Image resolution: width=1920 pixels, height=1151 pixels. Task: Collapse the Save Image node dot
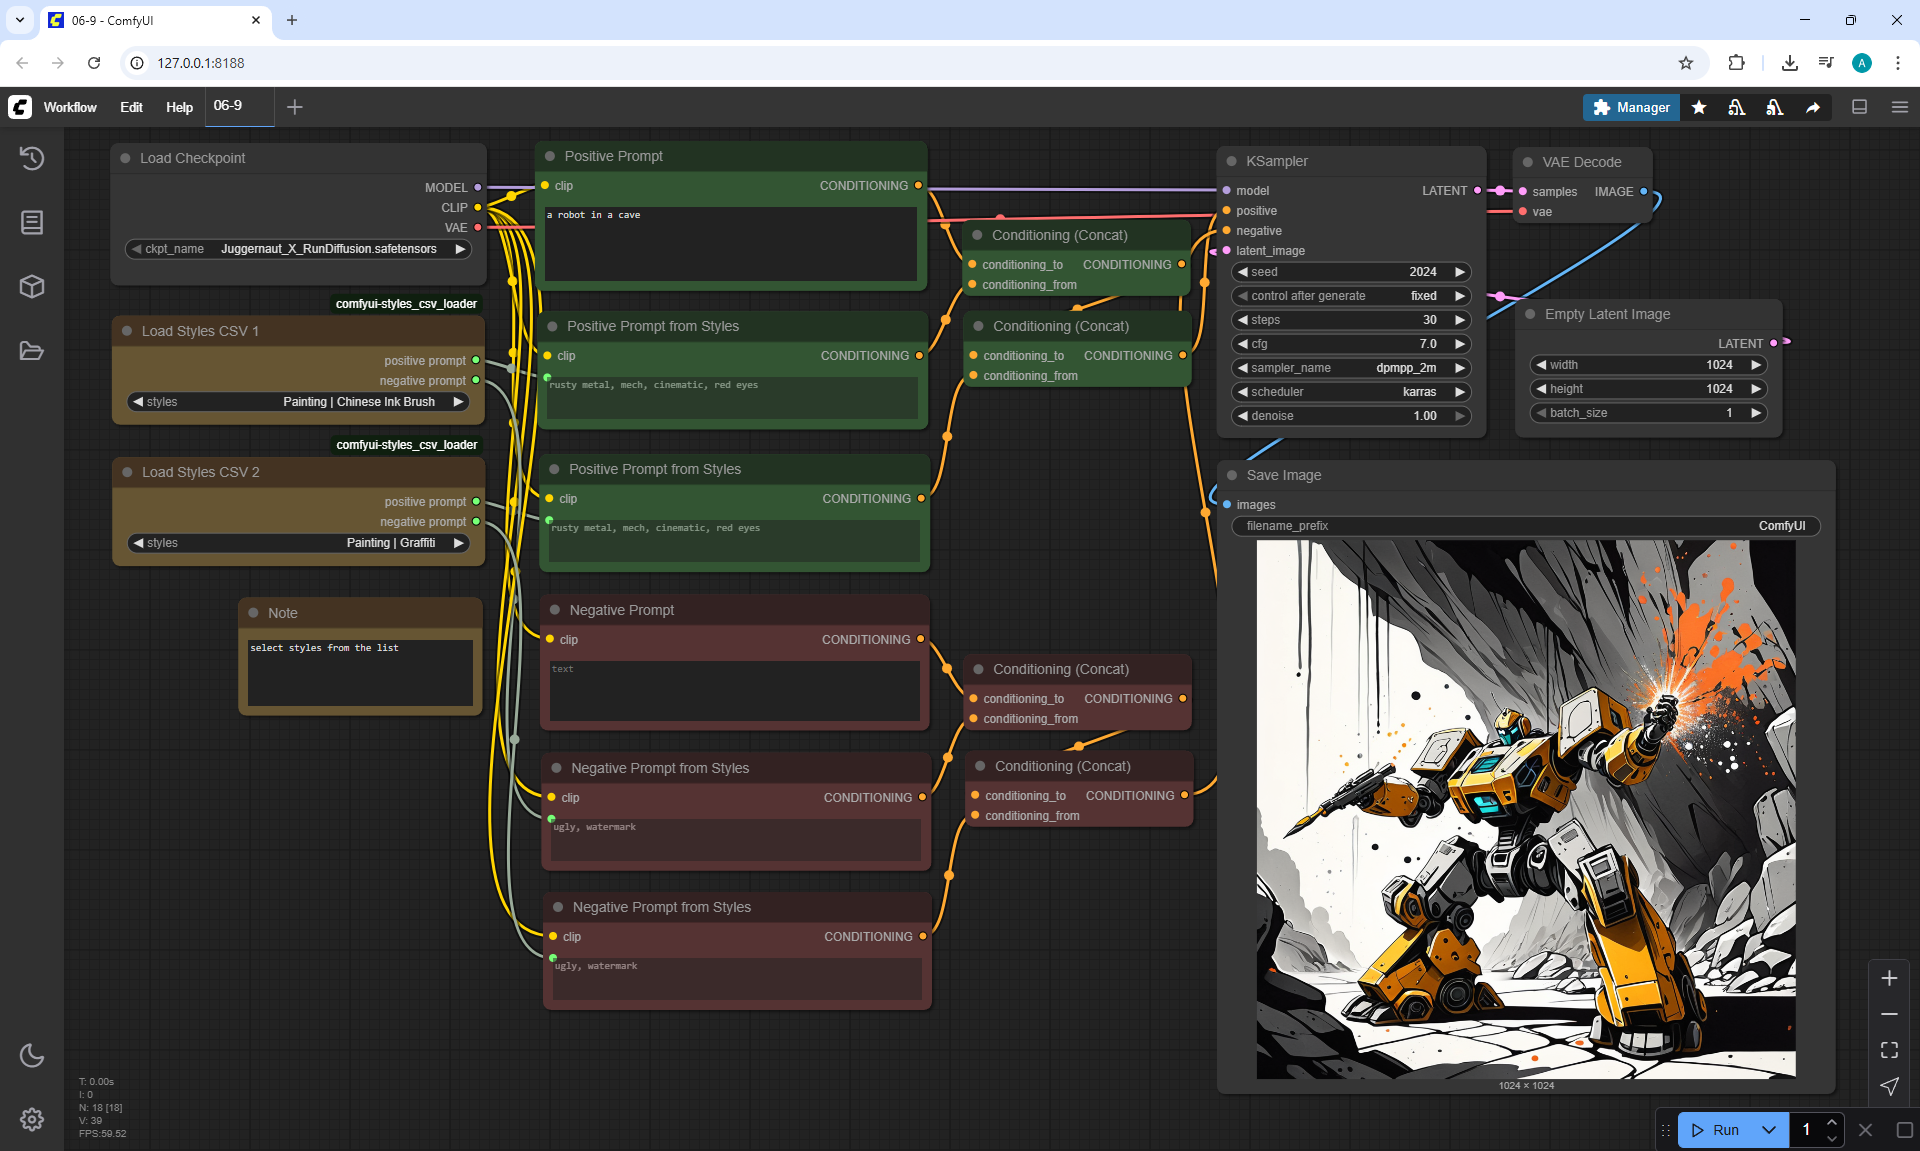[1232, 475]
